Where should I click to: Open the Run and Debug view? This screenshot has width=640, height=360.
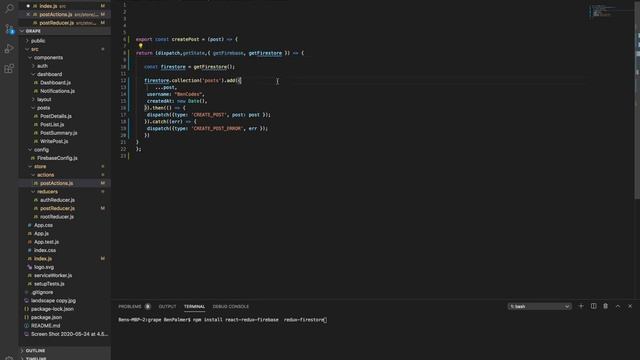tap(9, 49)
